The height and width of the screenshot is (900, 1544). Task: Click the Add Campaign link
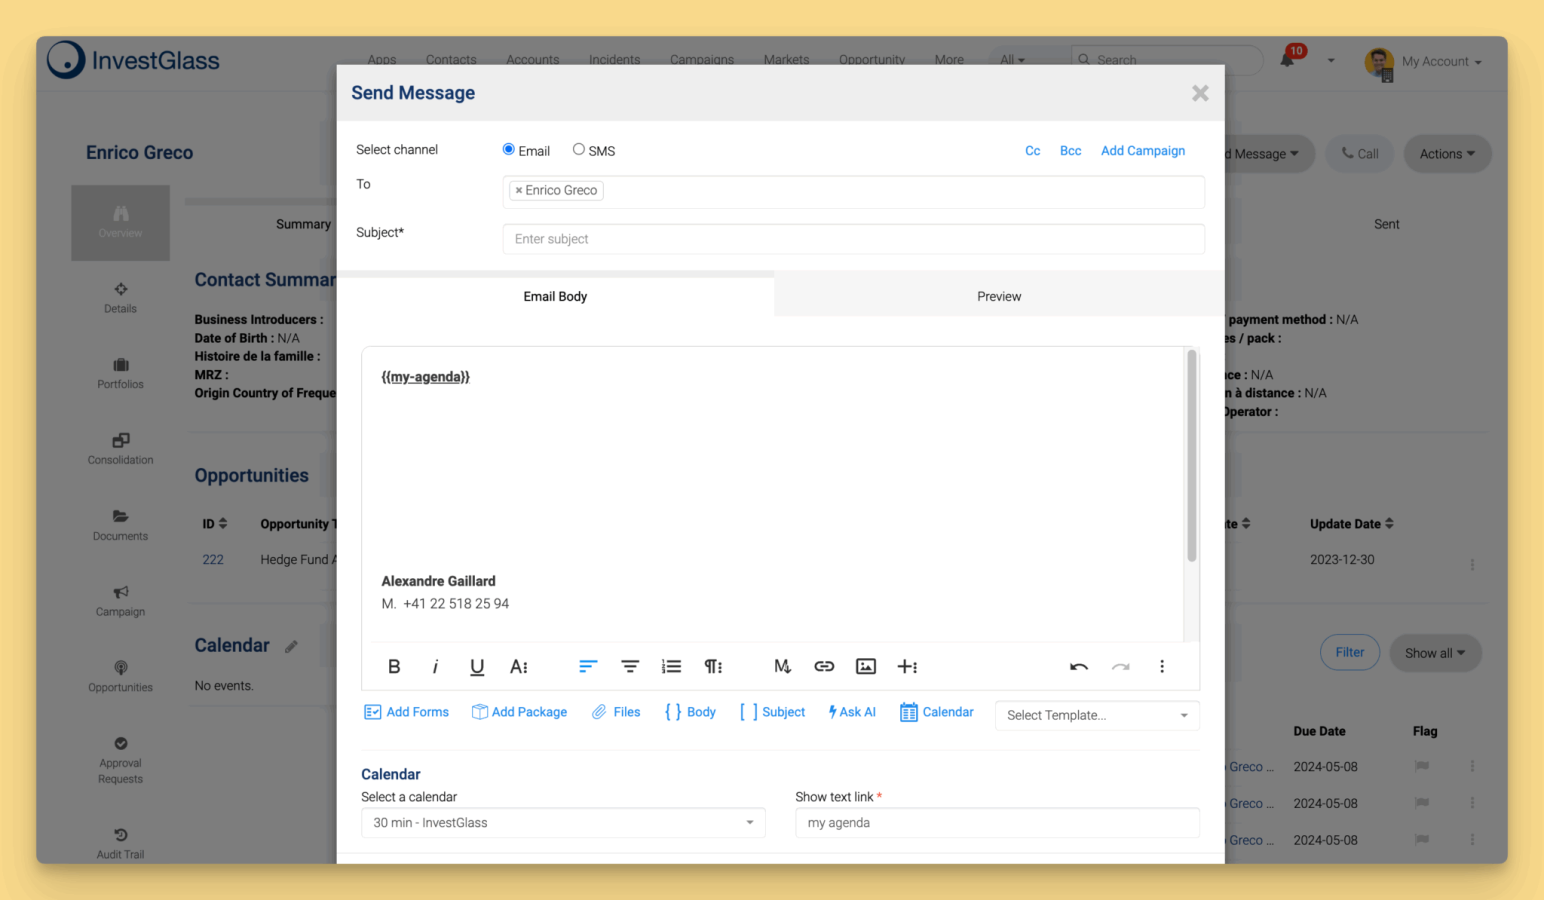1142,151
